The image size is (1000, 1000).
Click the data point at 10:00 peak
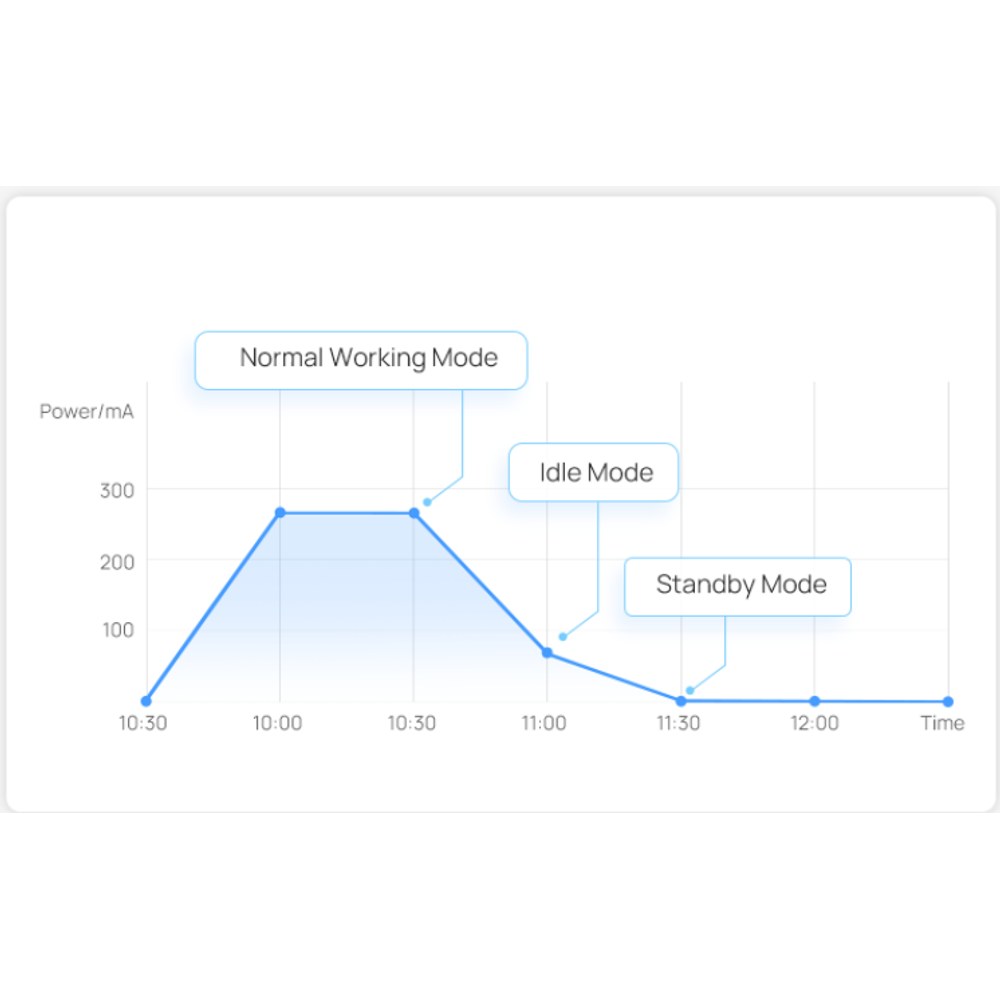(x=280, y=513)
